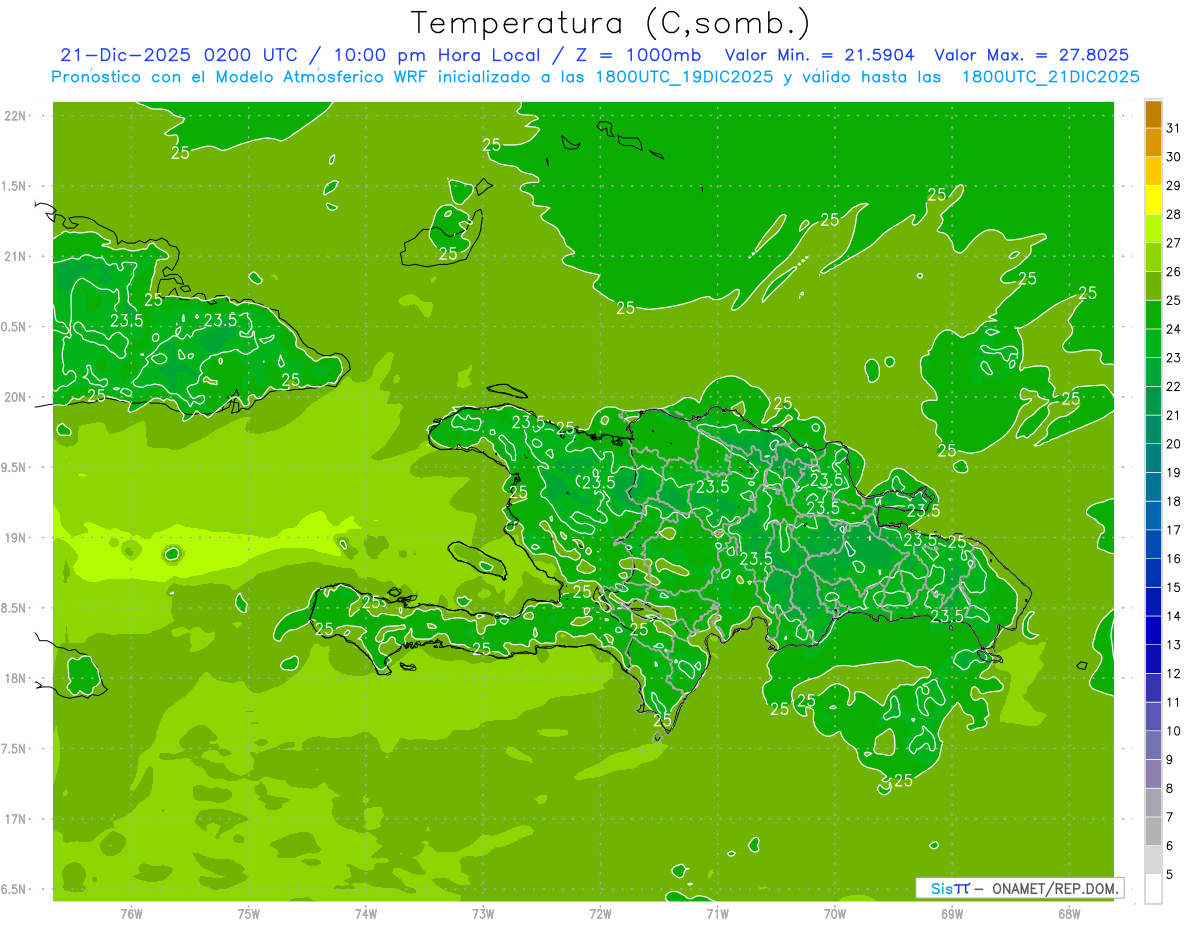Viewport: 1200px width, 927px height.
Task: Click the '75W' longitude axis label
Action: point(248,913)
